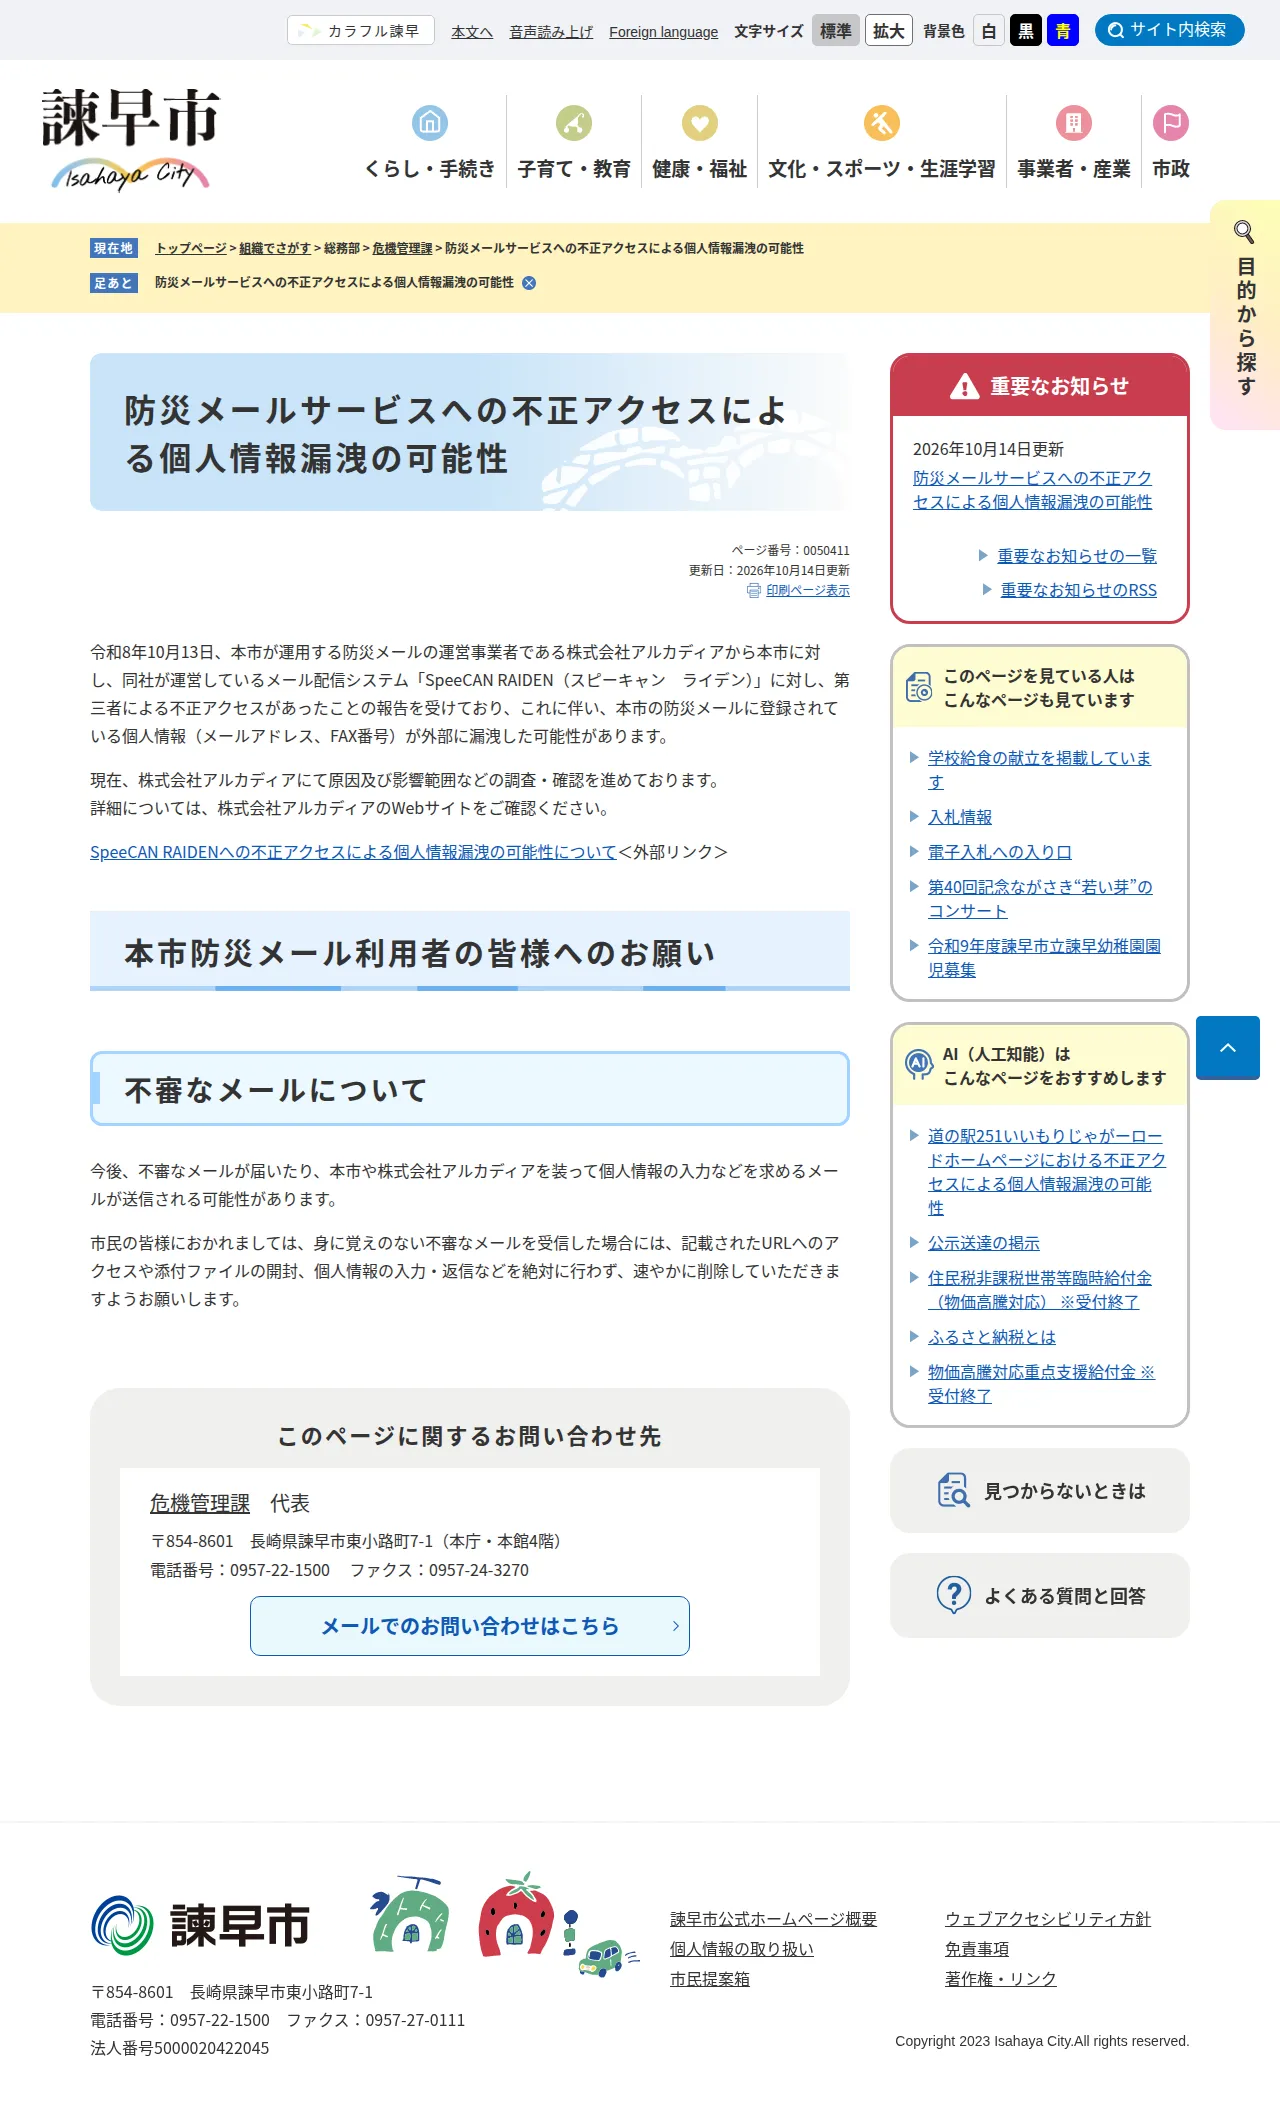Open ふるさと納税とは link

992,1337
